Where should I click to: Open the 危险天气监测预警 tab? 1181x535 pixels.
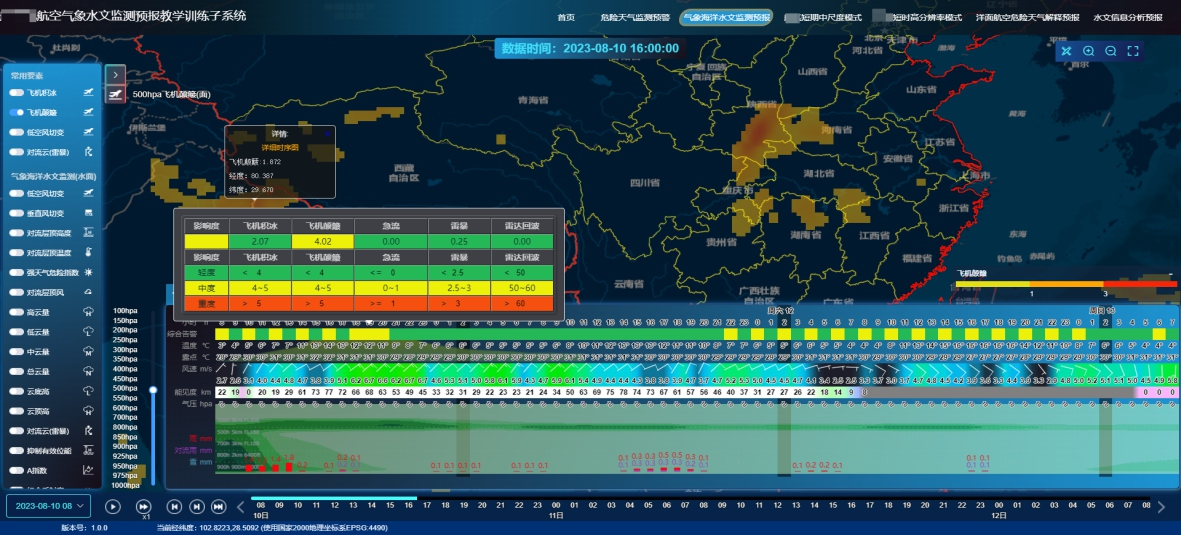coord(635,17)
